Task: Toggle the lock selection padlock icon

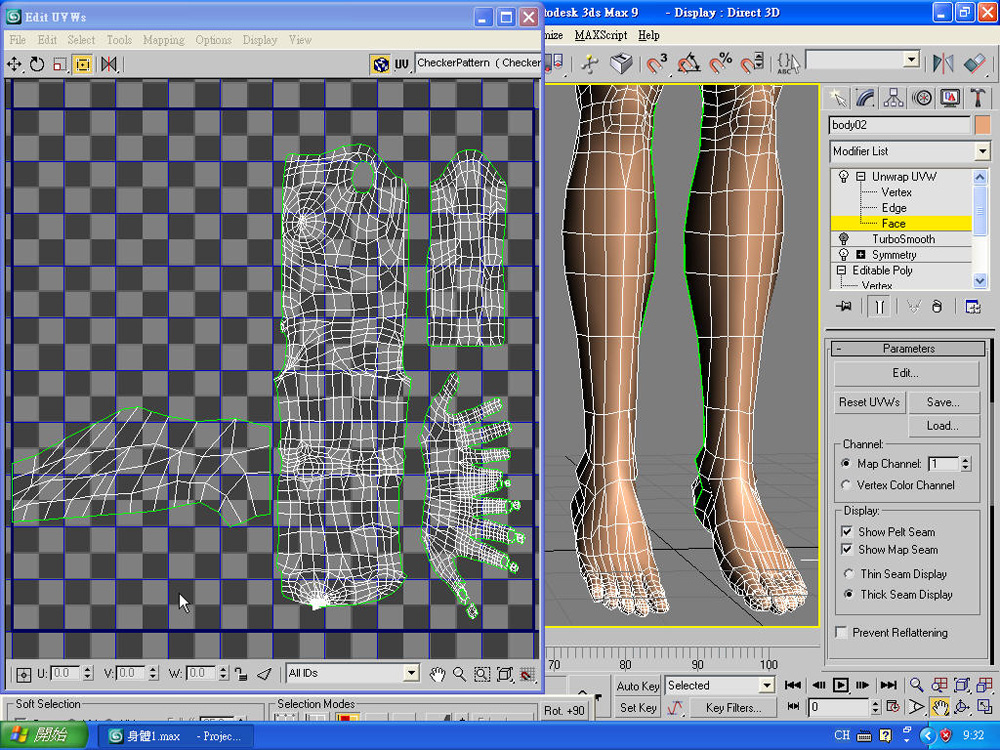Action: click(241, 673)
